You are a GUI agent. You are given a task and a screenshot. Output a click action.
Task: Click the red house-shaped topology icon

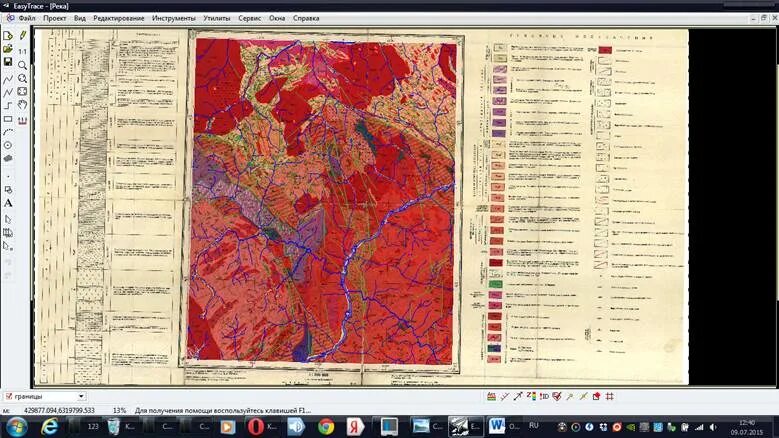click(x=596, y=396)
